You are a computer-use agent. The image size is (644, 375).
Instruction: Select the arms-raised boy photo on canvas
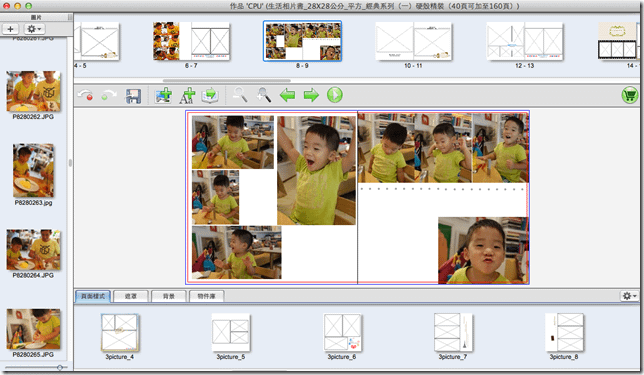click(x=316, y=170)
